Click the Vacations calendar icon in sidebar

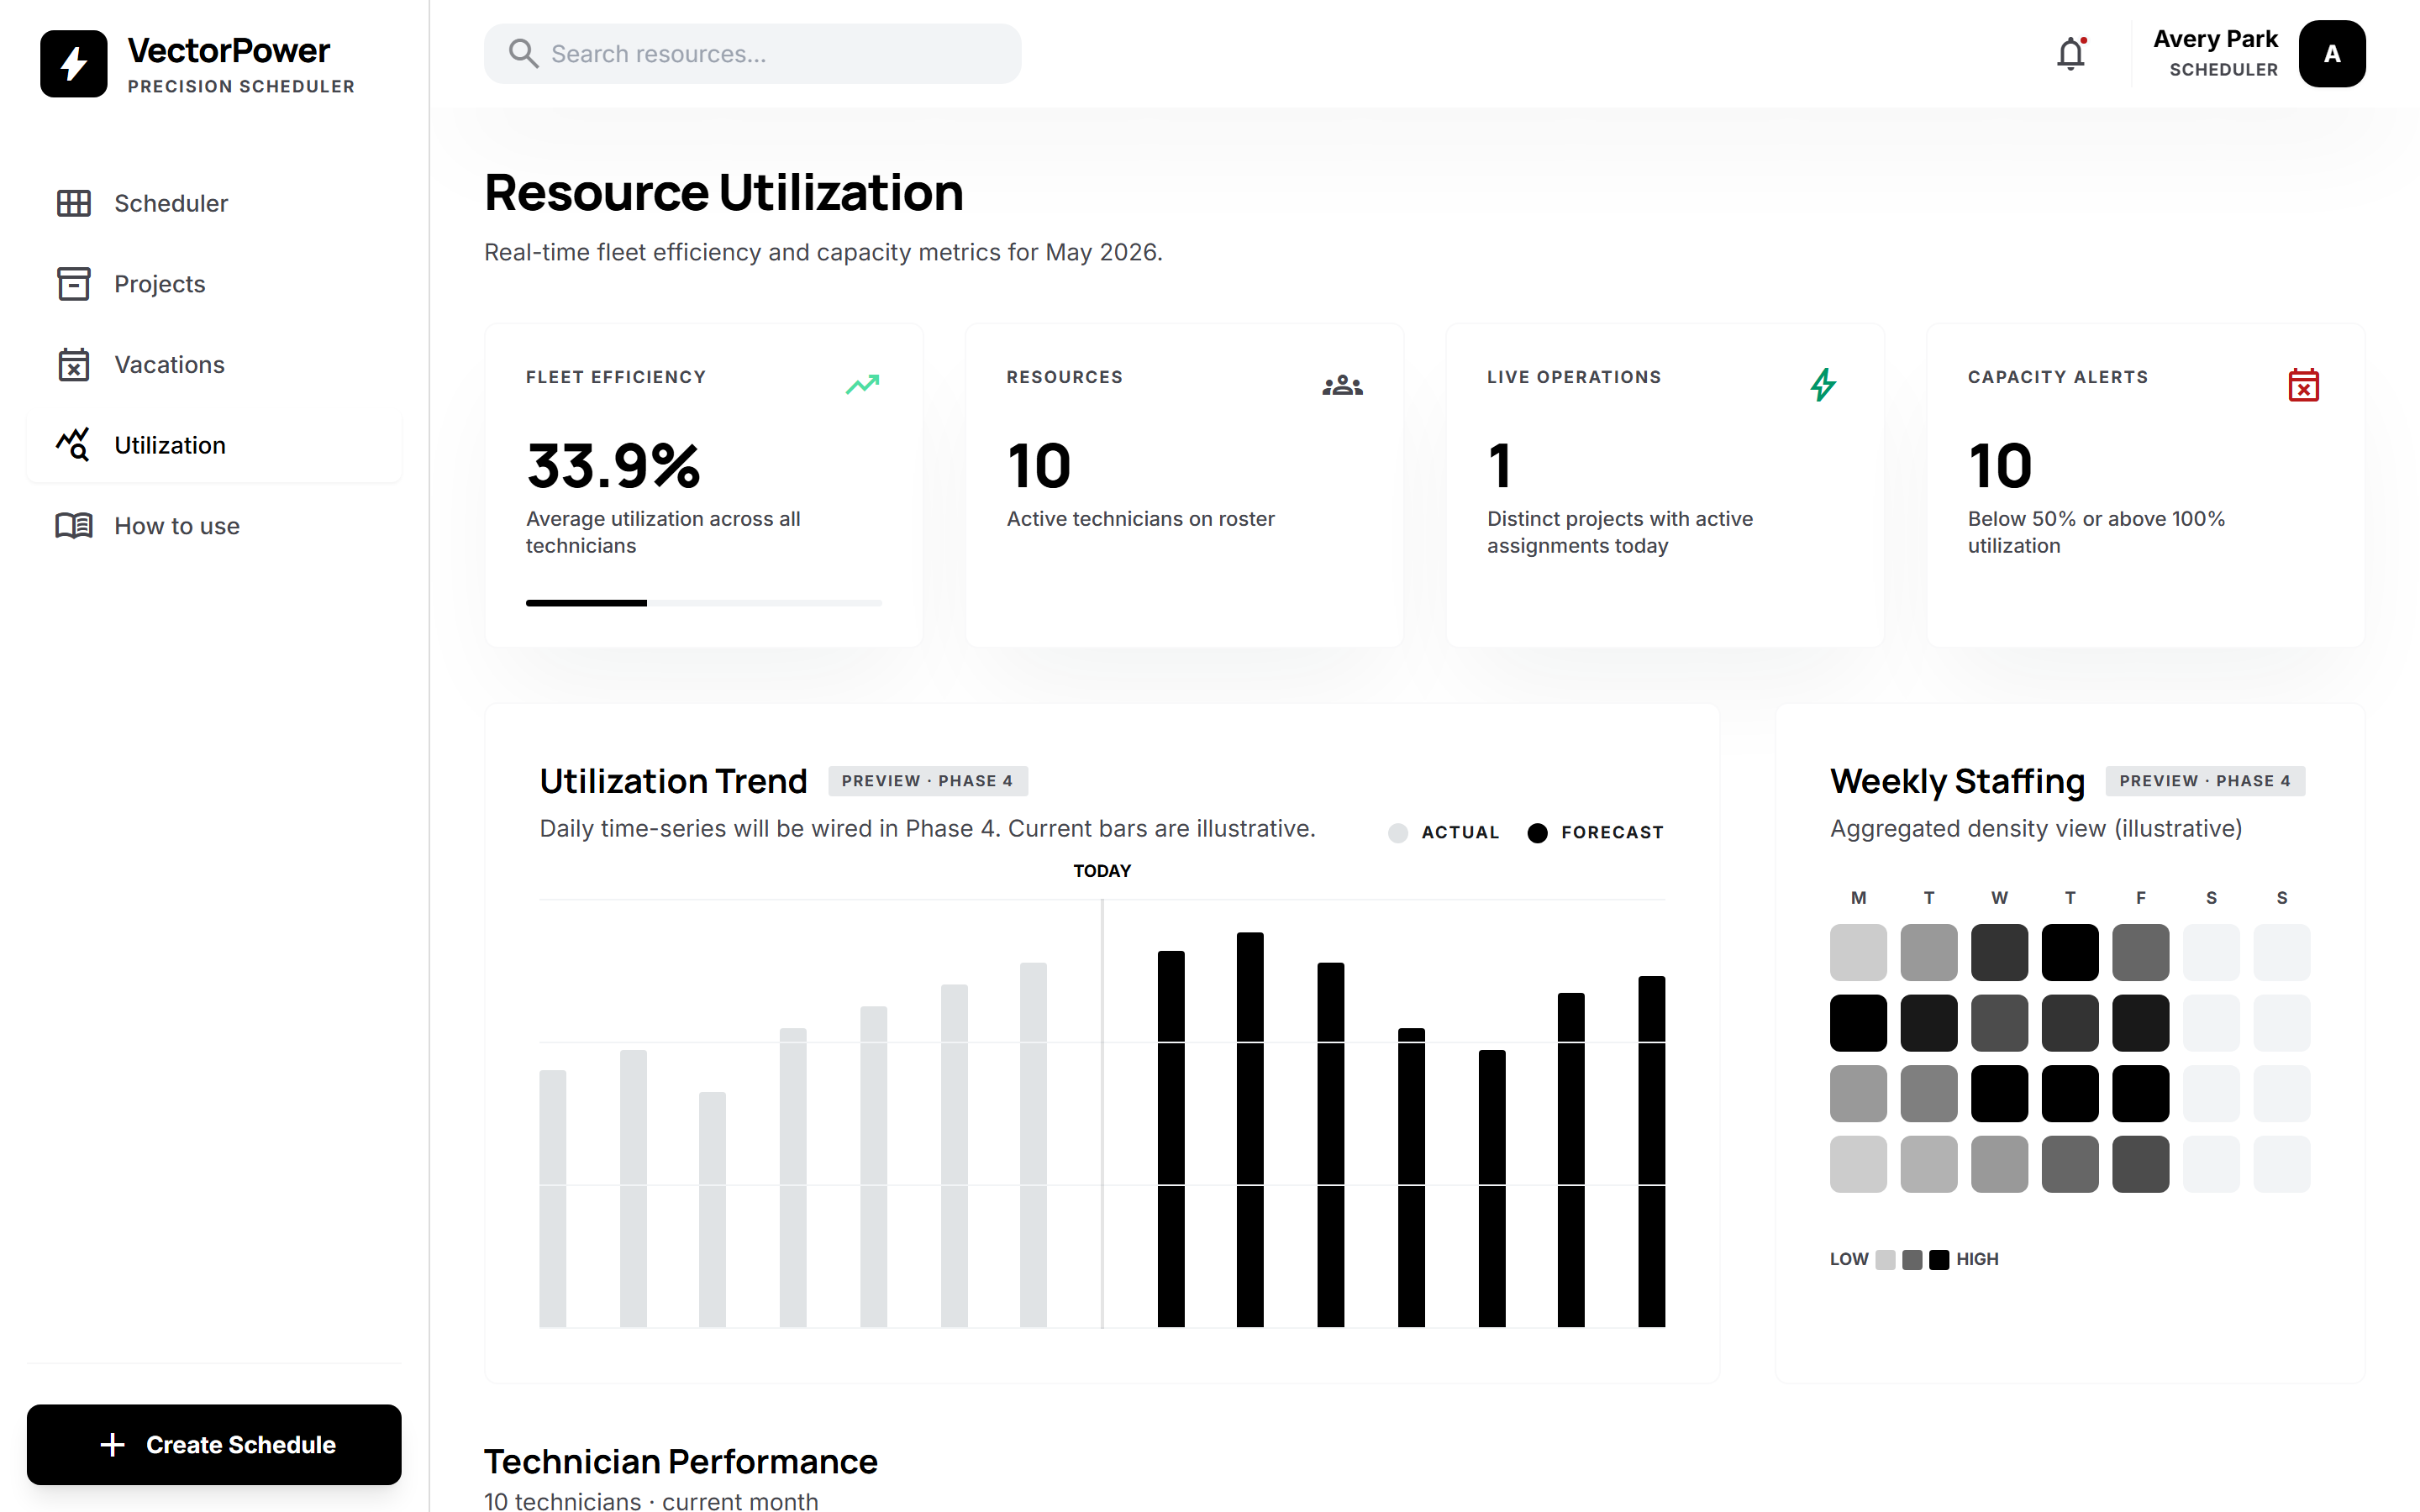73,364
